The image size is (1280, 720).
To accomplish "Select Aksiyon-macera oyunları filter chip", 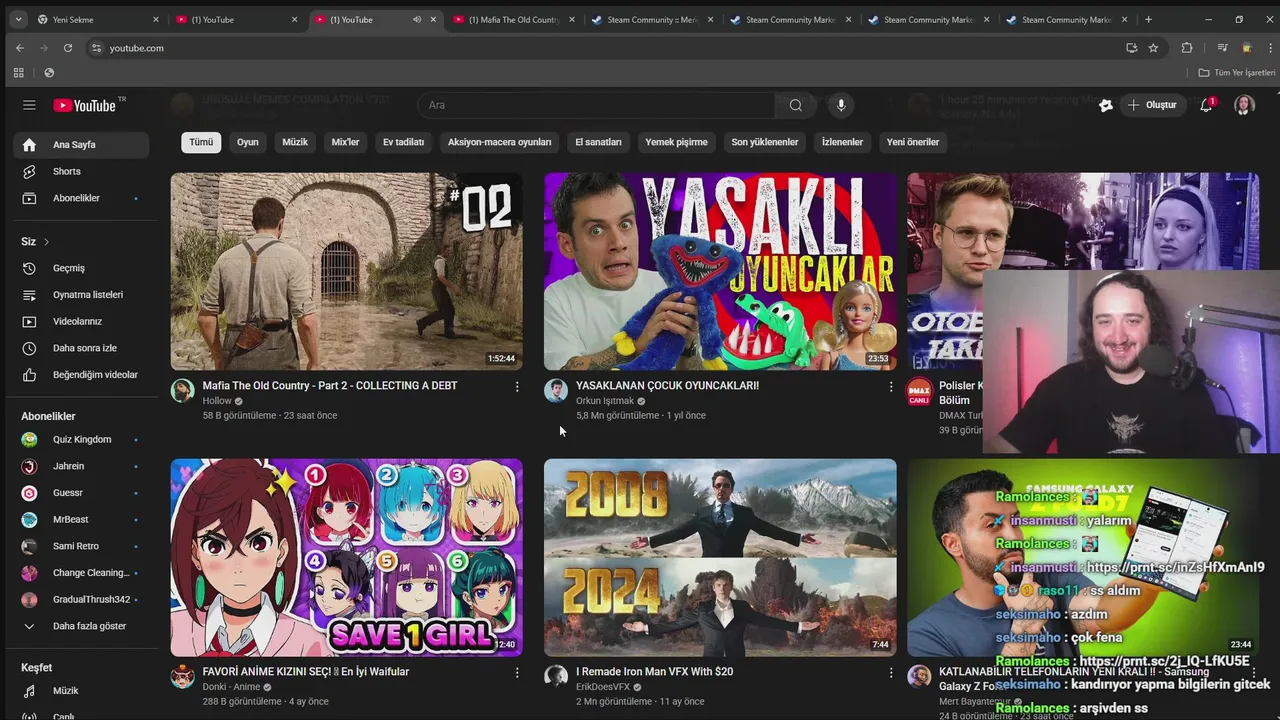I will tap(499, 142).
